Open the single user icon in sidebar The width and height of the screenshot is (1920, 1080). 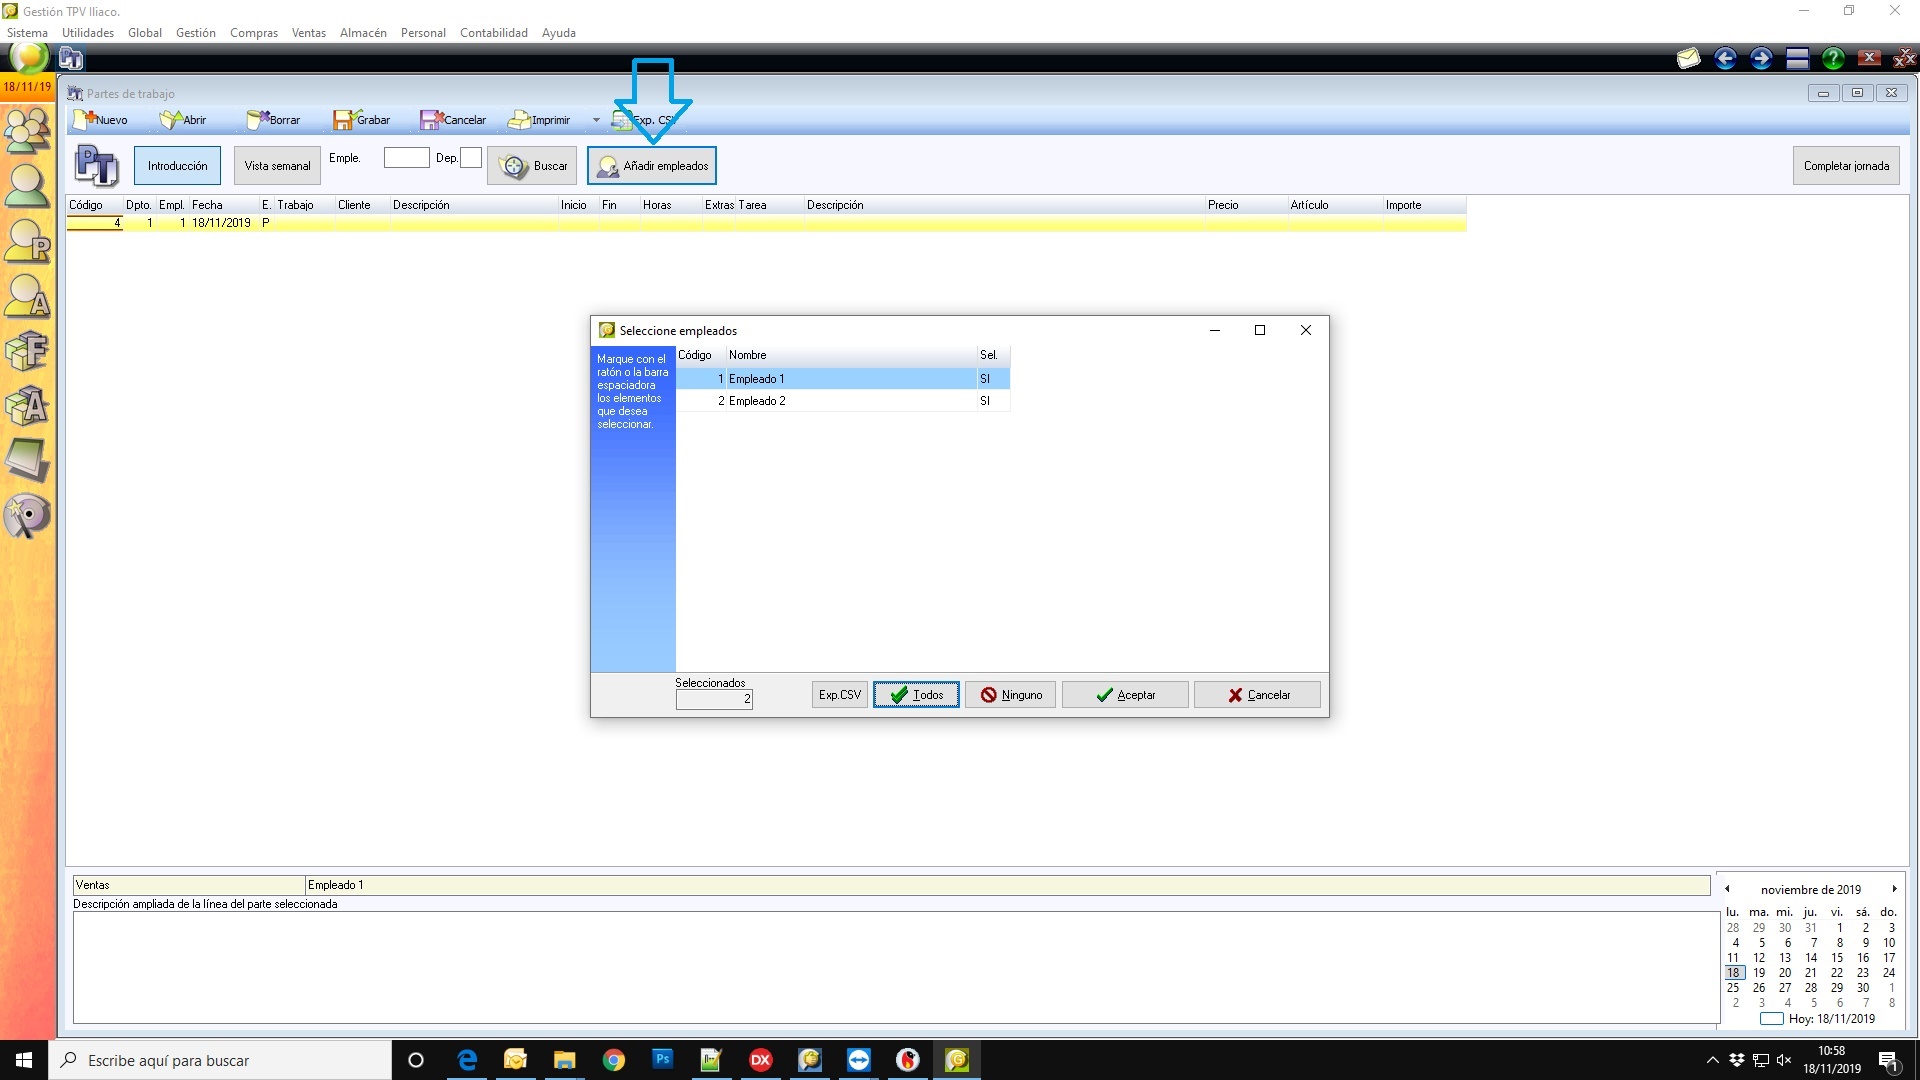click(28, 186)
